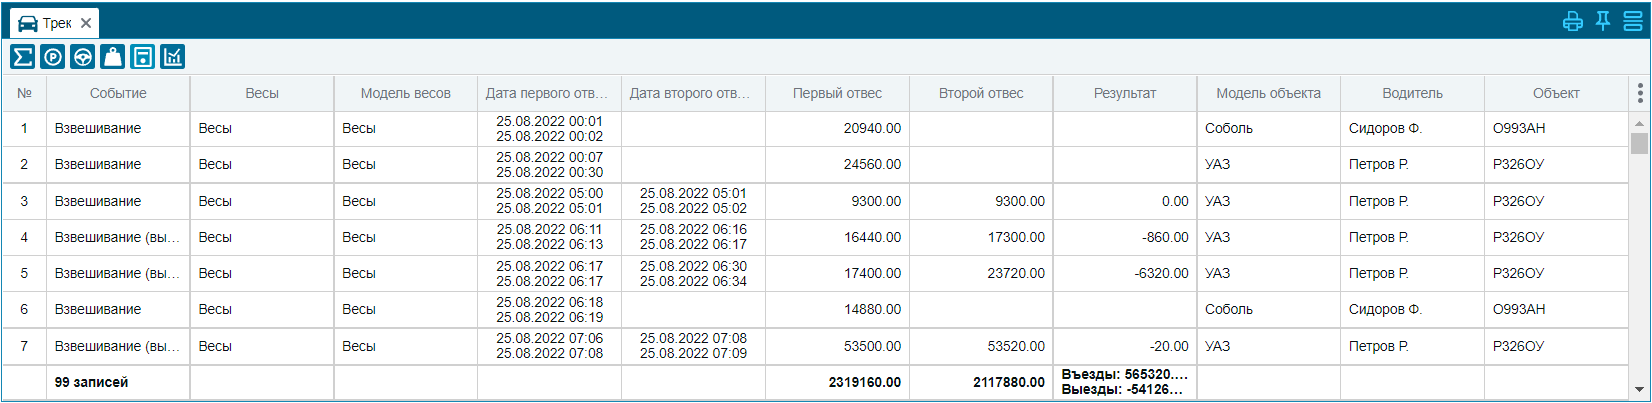
Task: Toggle the steering wheel driver icon
Action: (83, 57)
